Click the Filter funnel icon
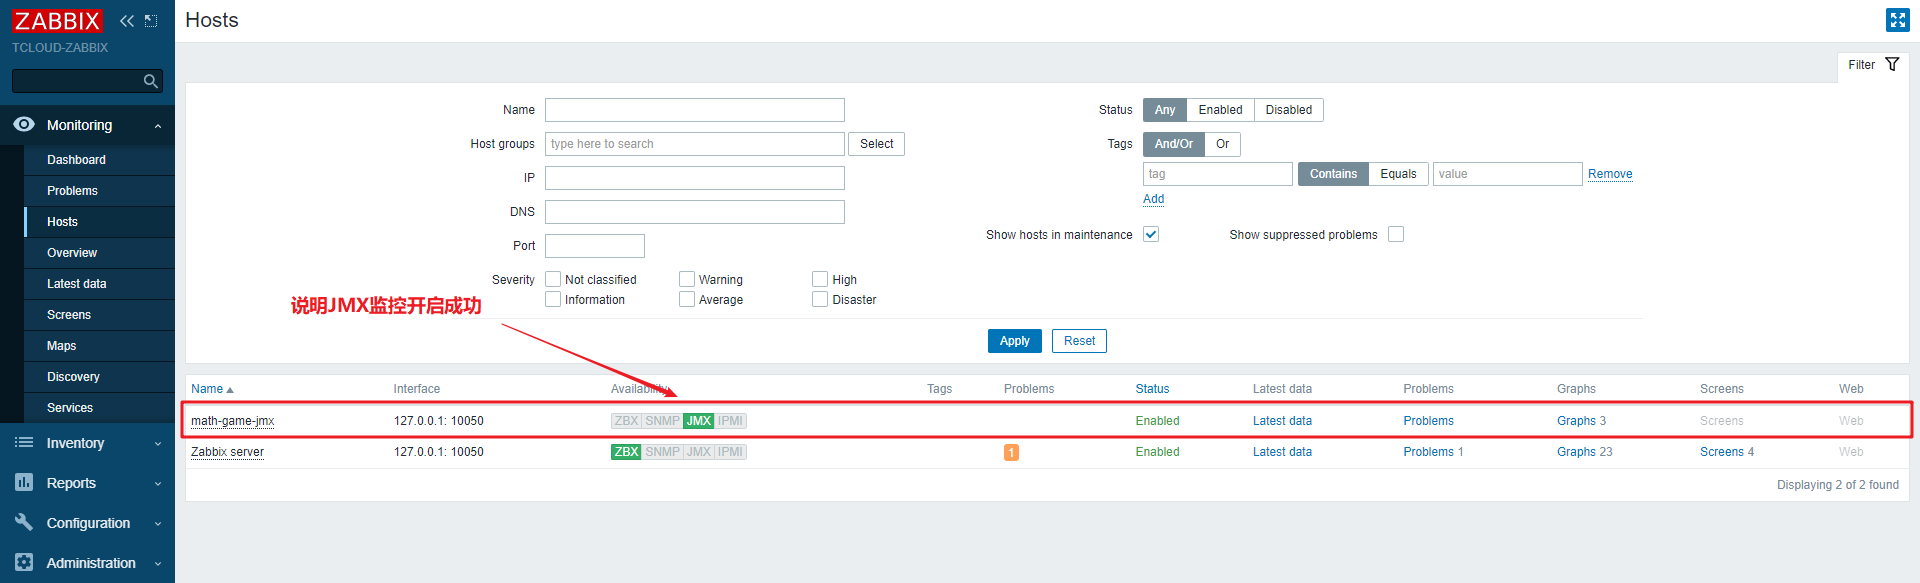This screenshot has height=583, width=1920. 1892,64
